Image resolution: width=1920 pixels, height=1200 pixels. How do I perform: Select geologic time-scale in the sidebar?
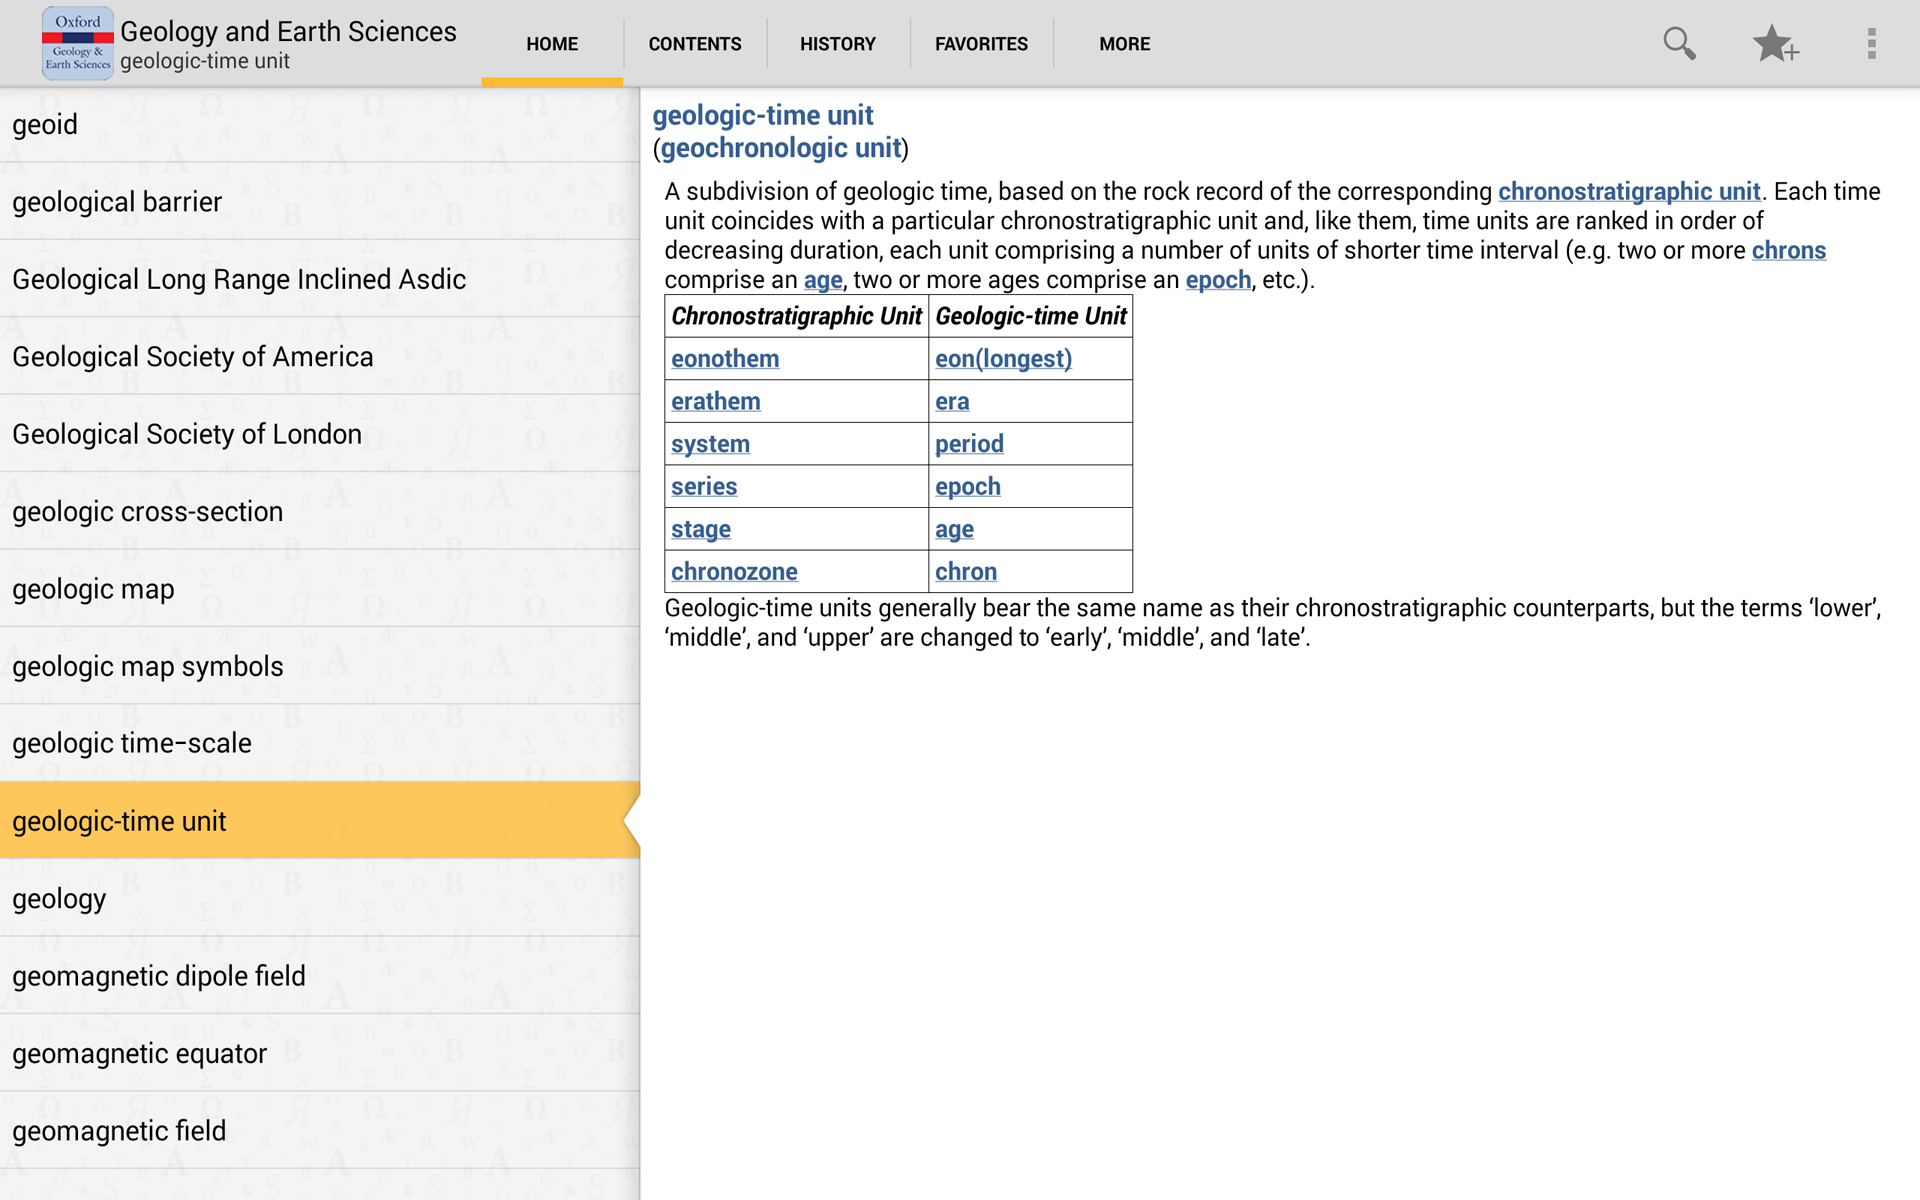[x=131, y=743]
